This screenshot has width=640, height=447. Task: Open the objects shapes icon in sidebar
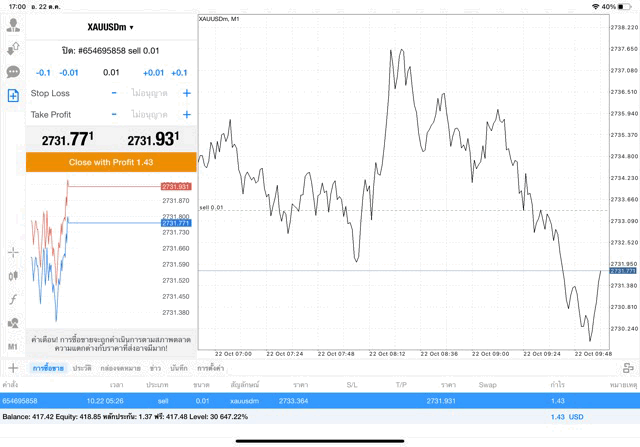13,323
